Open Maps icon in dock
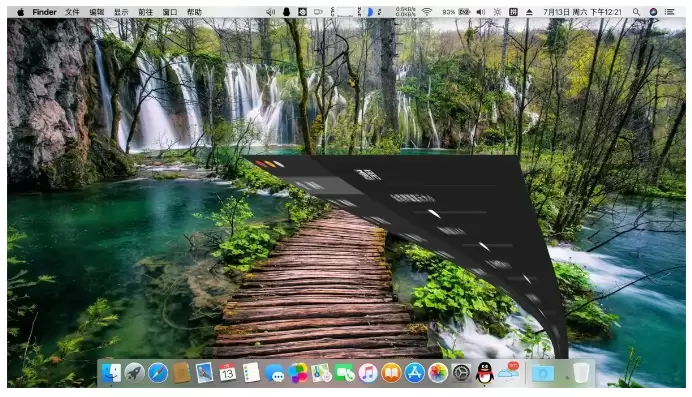The width and height of the screenshot is (692, 397). point(321,373)
